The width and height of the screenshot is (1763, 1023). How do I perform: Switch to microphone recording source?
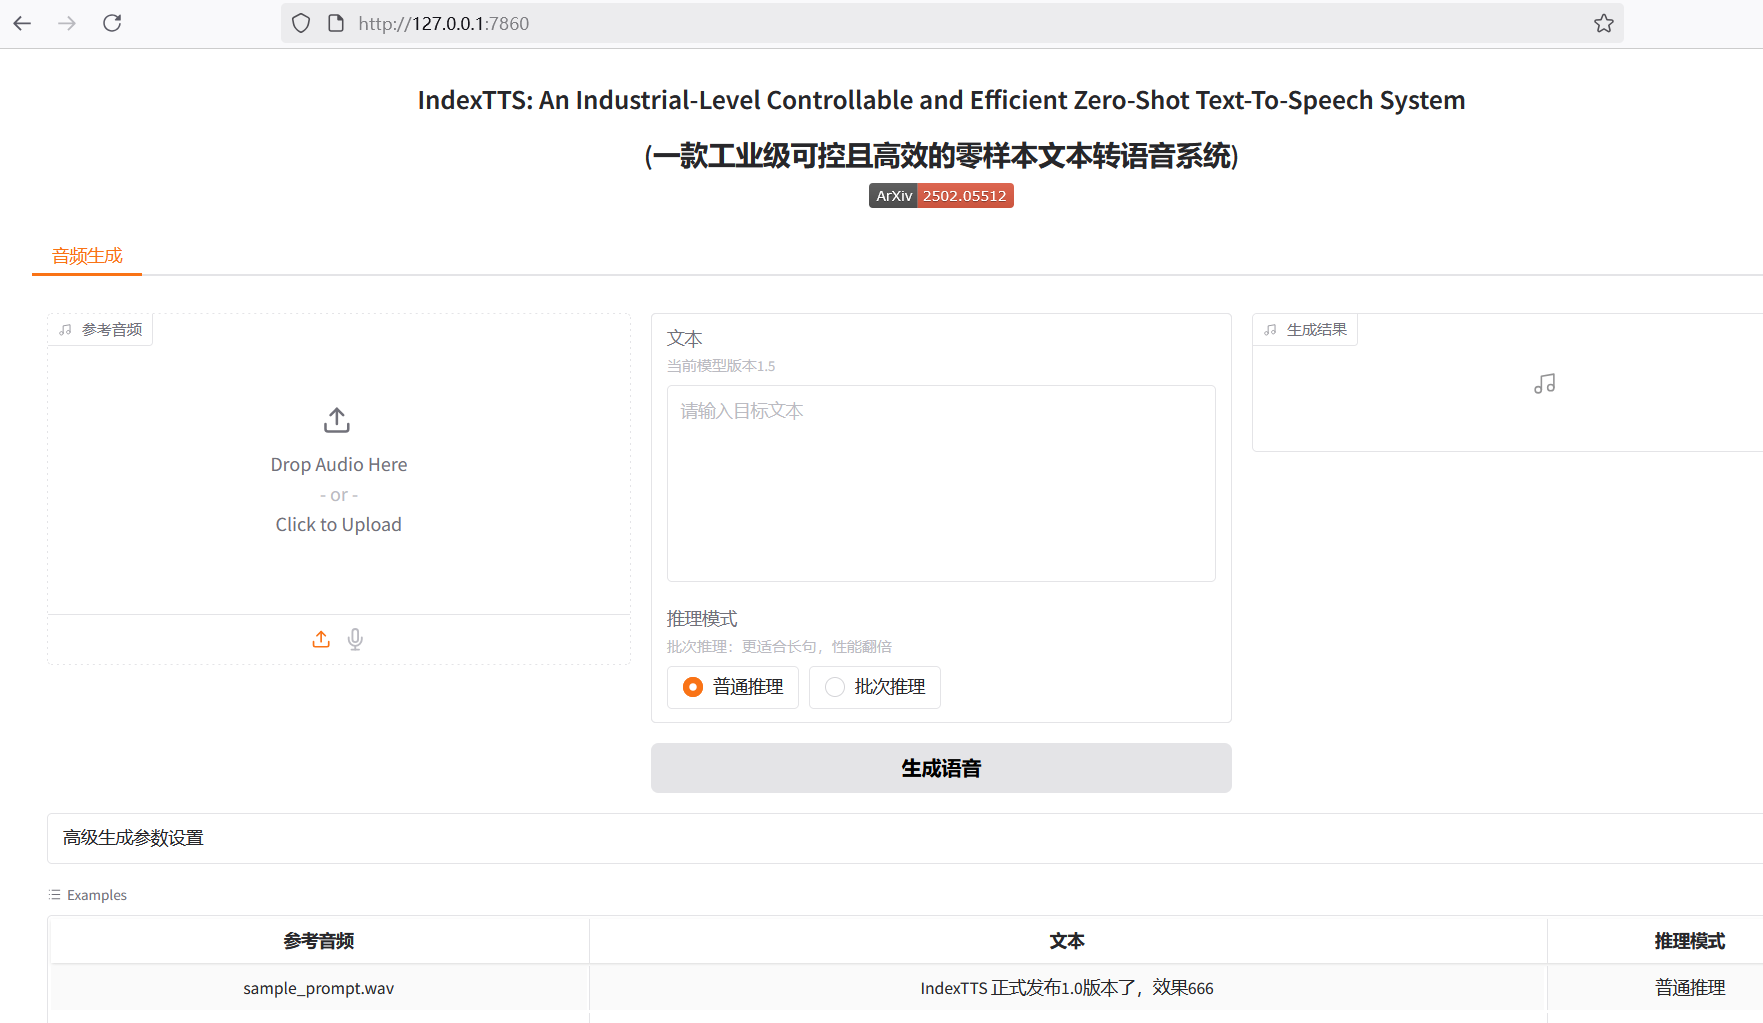(x=355, y=639)
